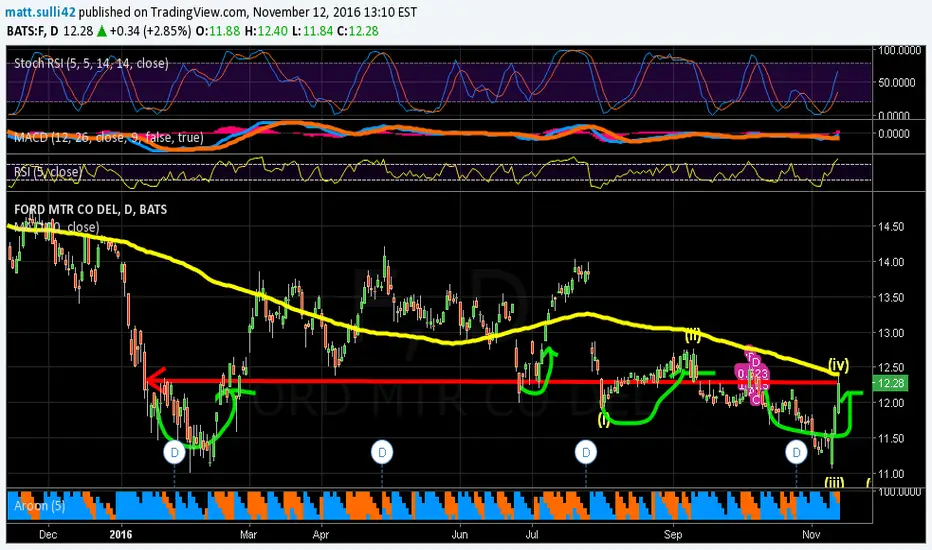Click the H:12.40 high value
Viewport: 932px width, 550px height.
pyautogui.click(x=266, y=31)
